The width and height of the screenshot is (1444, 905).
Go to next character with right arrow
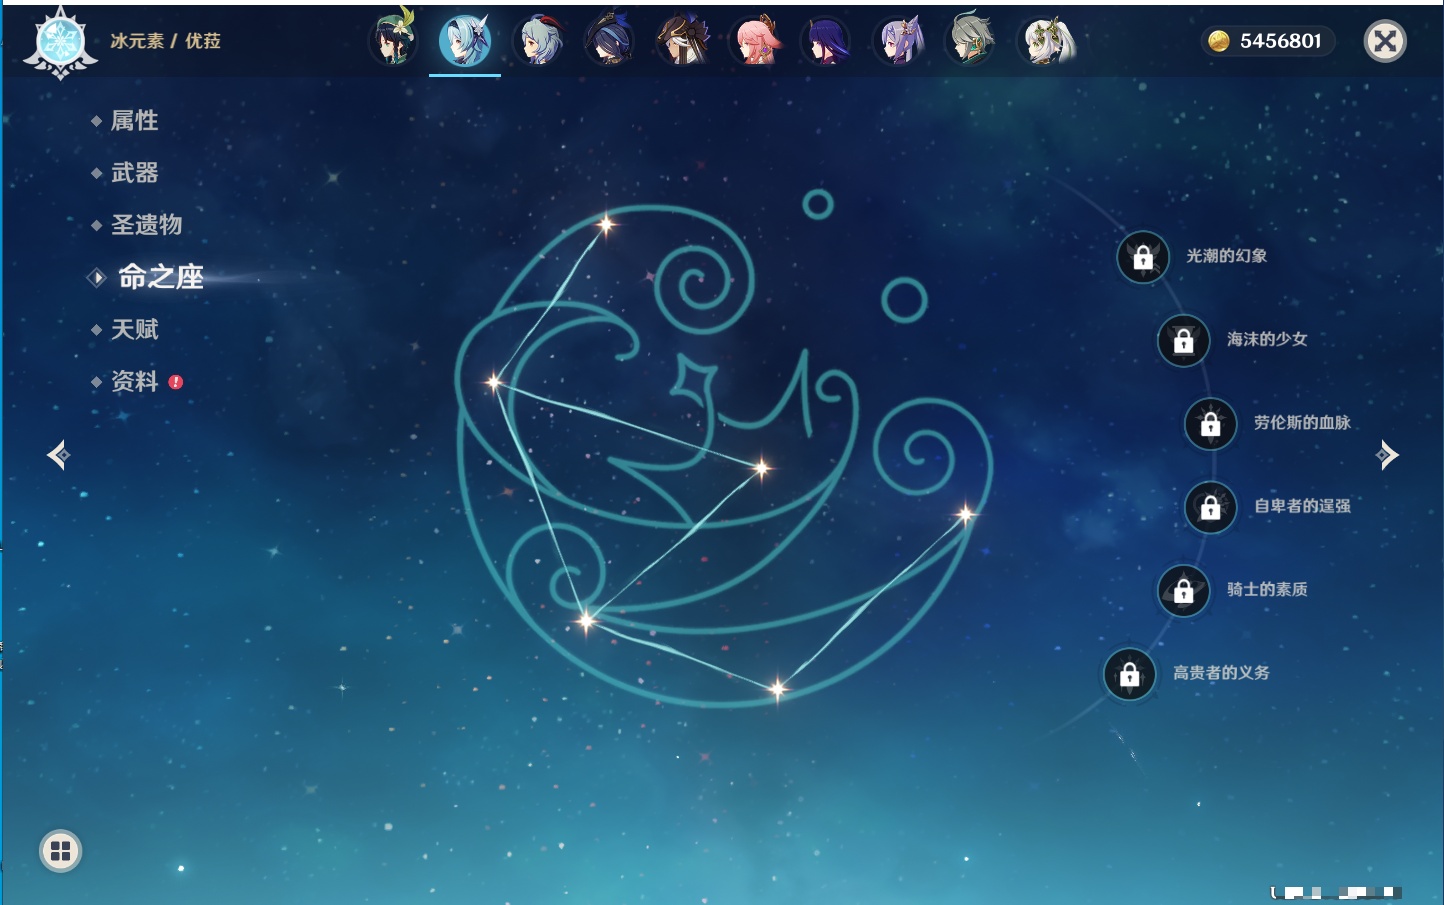click(1387, 455)
